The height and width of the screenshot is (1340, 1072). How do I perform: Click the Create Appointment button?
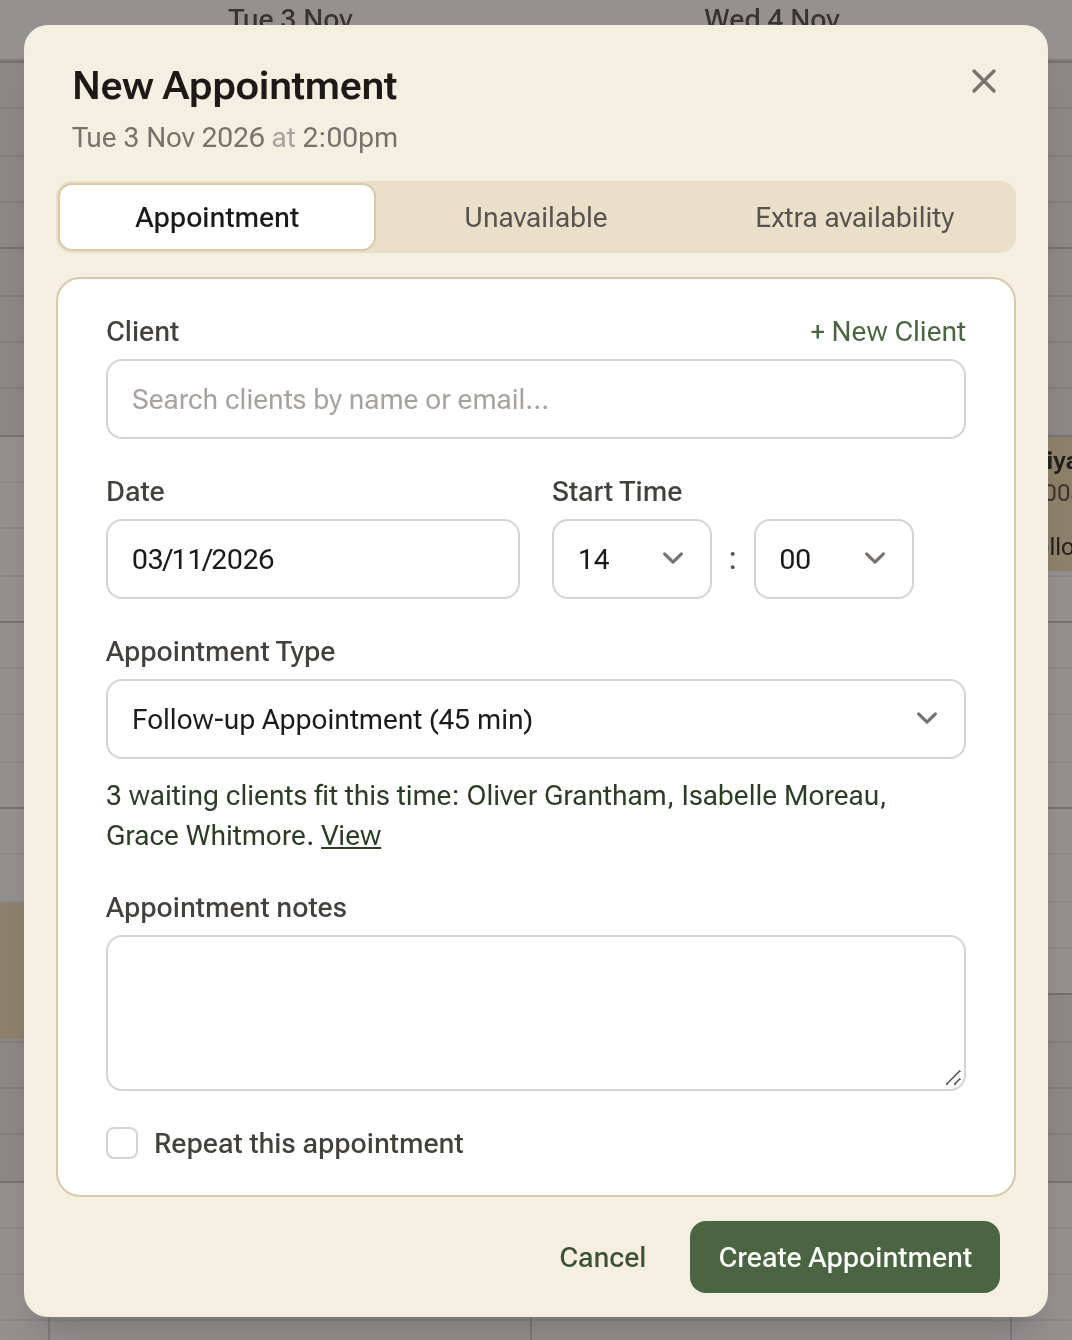(x=845, y=1257)
